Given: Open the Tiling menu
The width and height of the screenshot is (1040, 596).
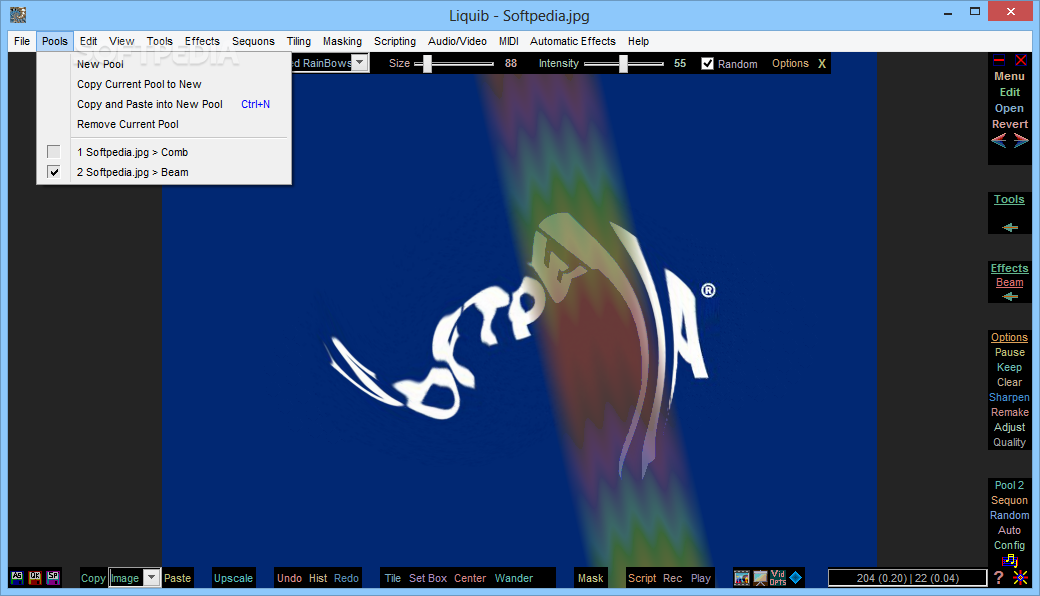Looking at the screenshot, I should coord(298,41).
